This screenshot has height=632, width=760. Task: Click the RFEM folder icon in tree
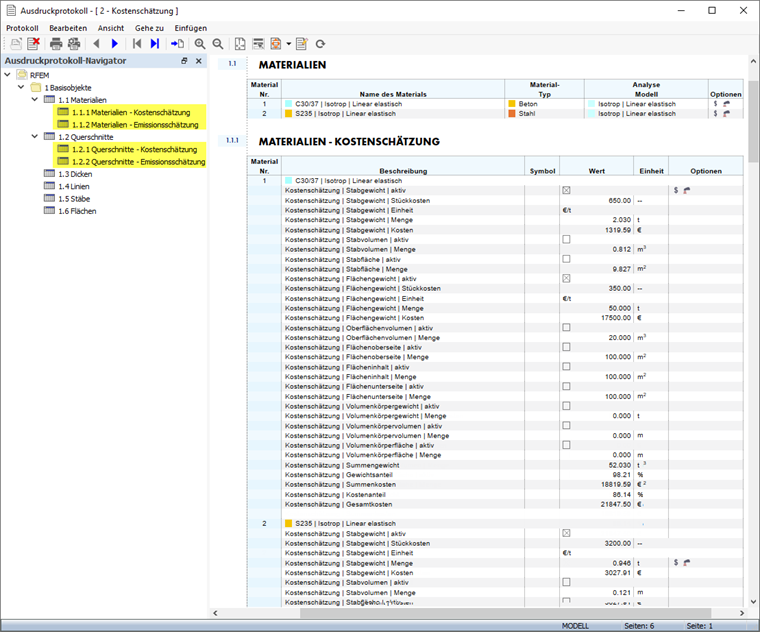pos(22,75)
